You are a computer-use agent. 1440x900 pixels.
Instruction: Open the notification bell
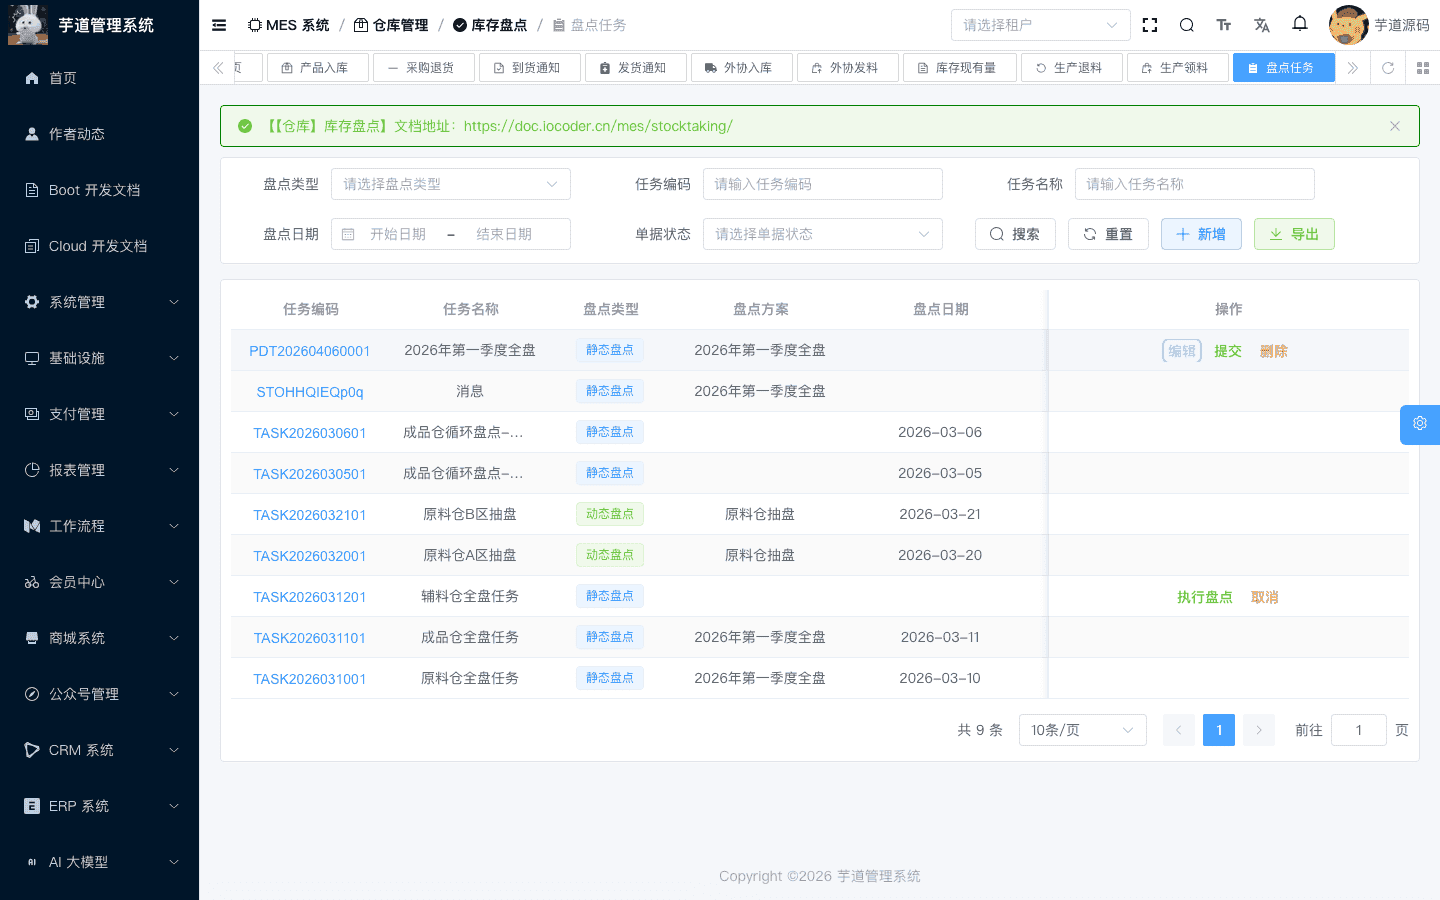coord(1299,24)
